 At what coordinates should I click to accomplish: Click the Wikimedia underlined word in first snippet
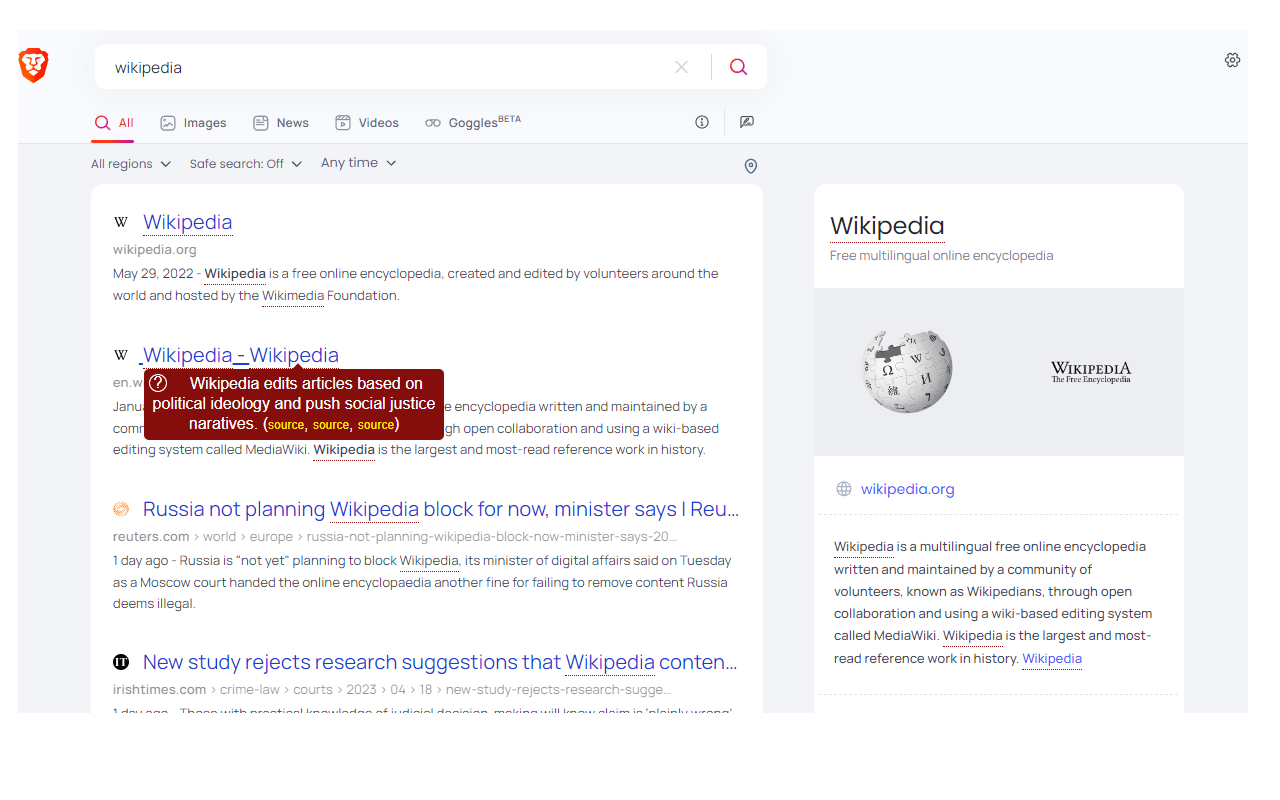pyautogui.click(x=293, y=296)
